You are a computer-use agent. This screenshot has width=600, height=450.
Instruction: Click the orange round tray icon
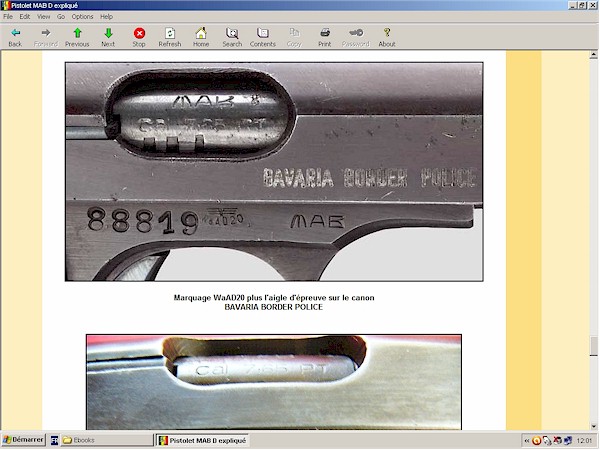[536, 441]
